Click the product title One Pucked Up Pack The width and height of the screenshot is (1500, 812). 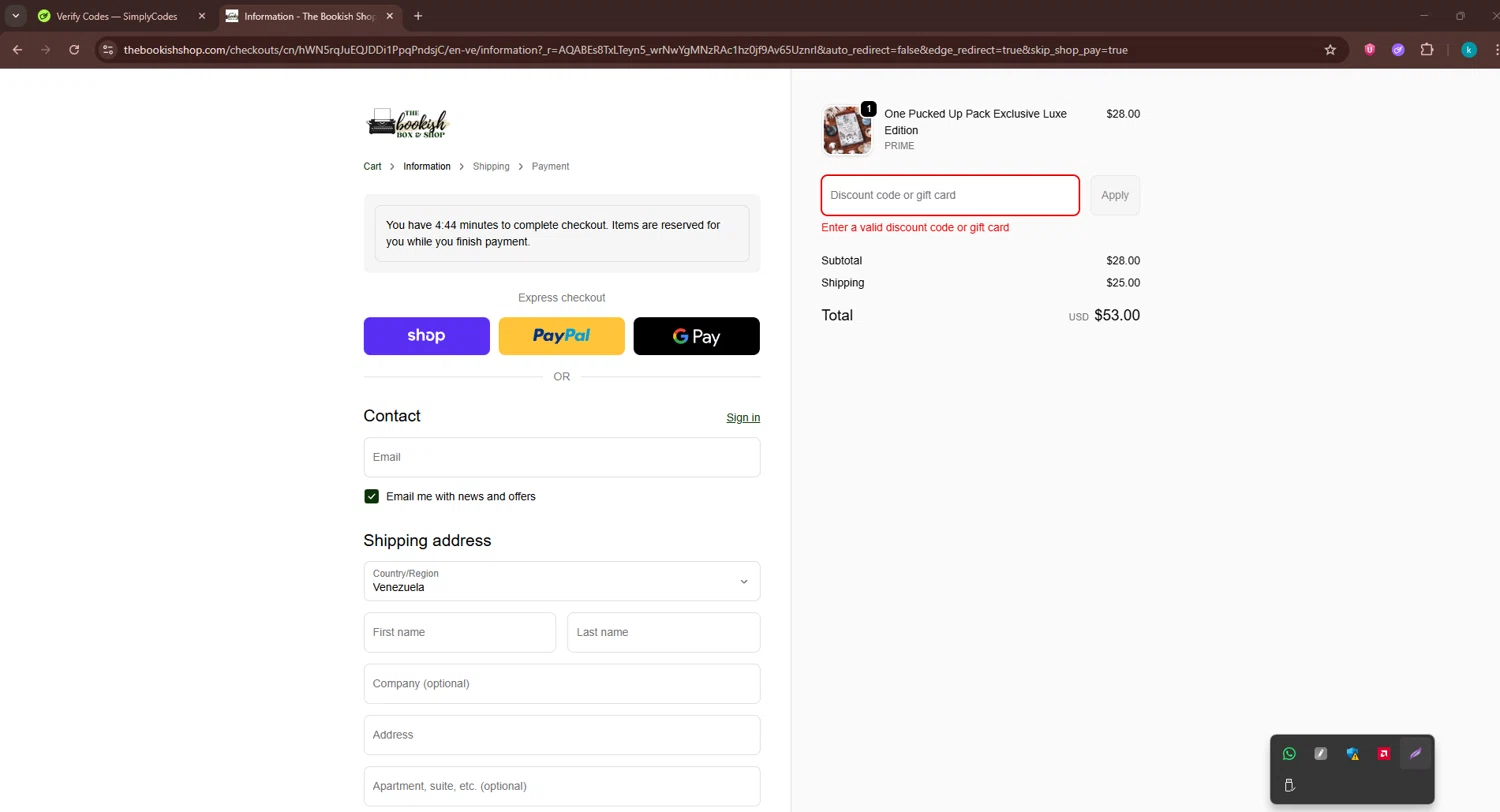[x=975, y=122]
